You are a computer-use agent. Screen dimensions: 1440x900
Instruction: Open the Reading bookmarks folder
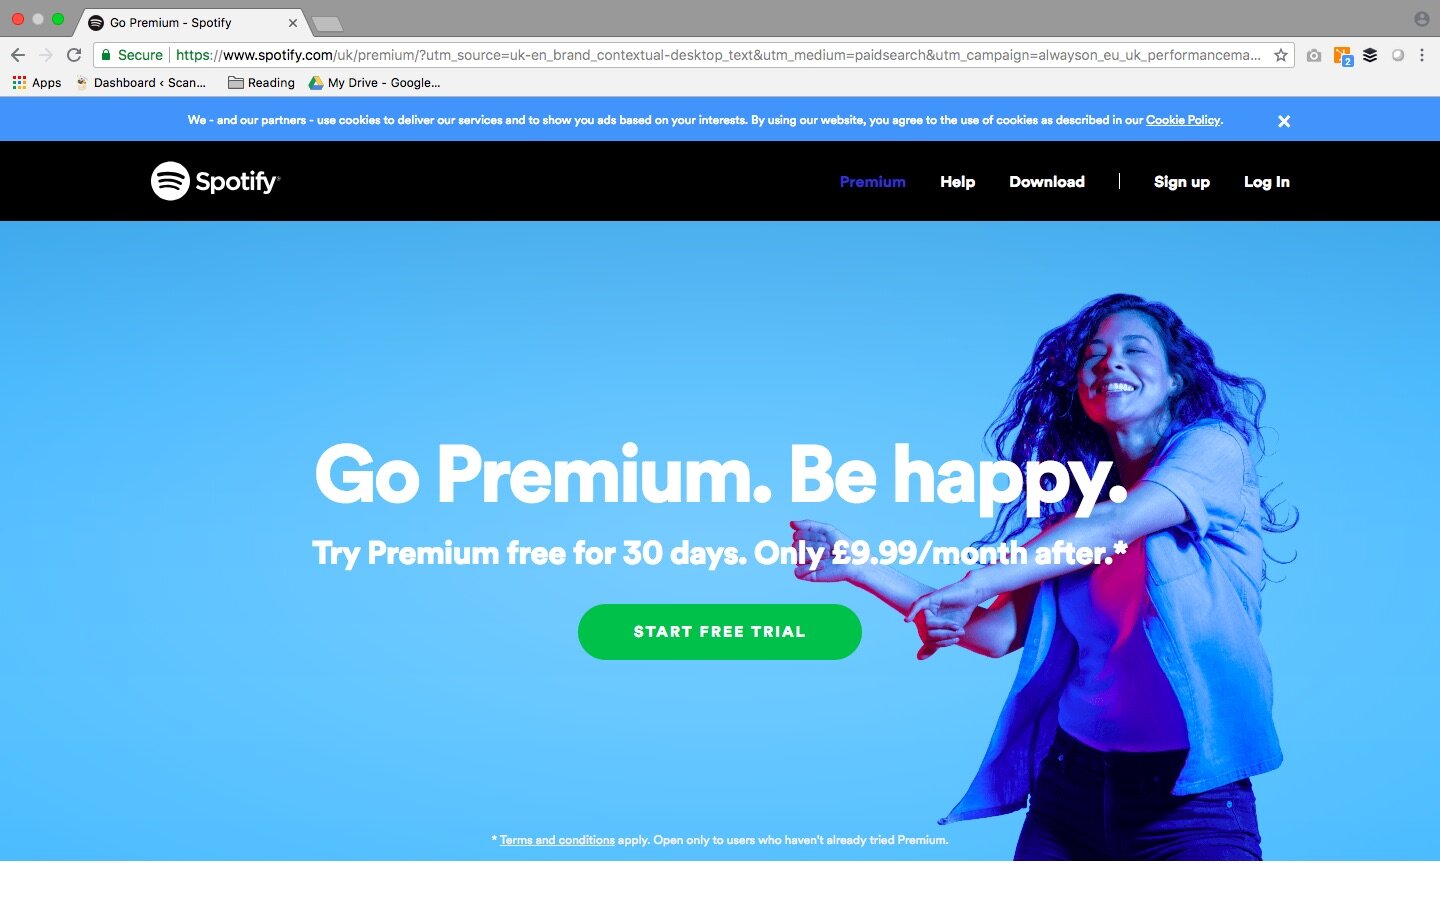click(x=261, y=83)
